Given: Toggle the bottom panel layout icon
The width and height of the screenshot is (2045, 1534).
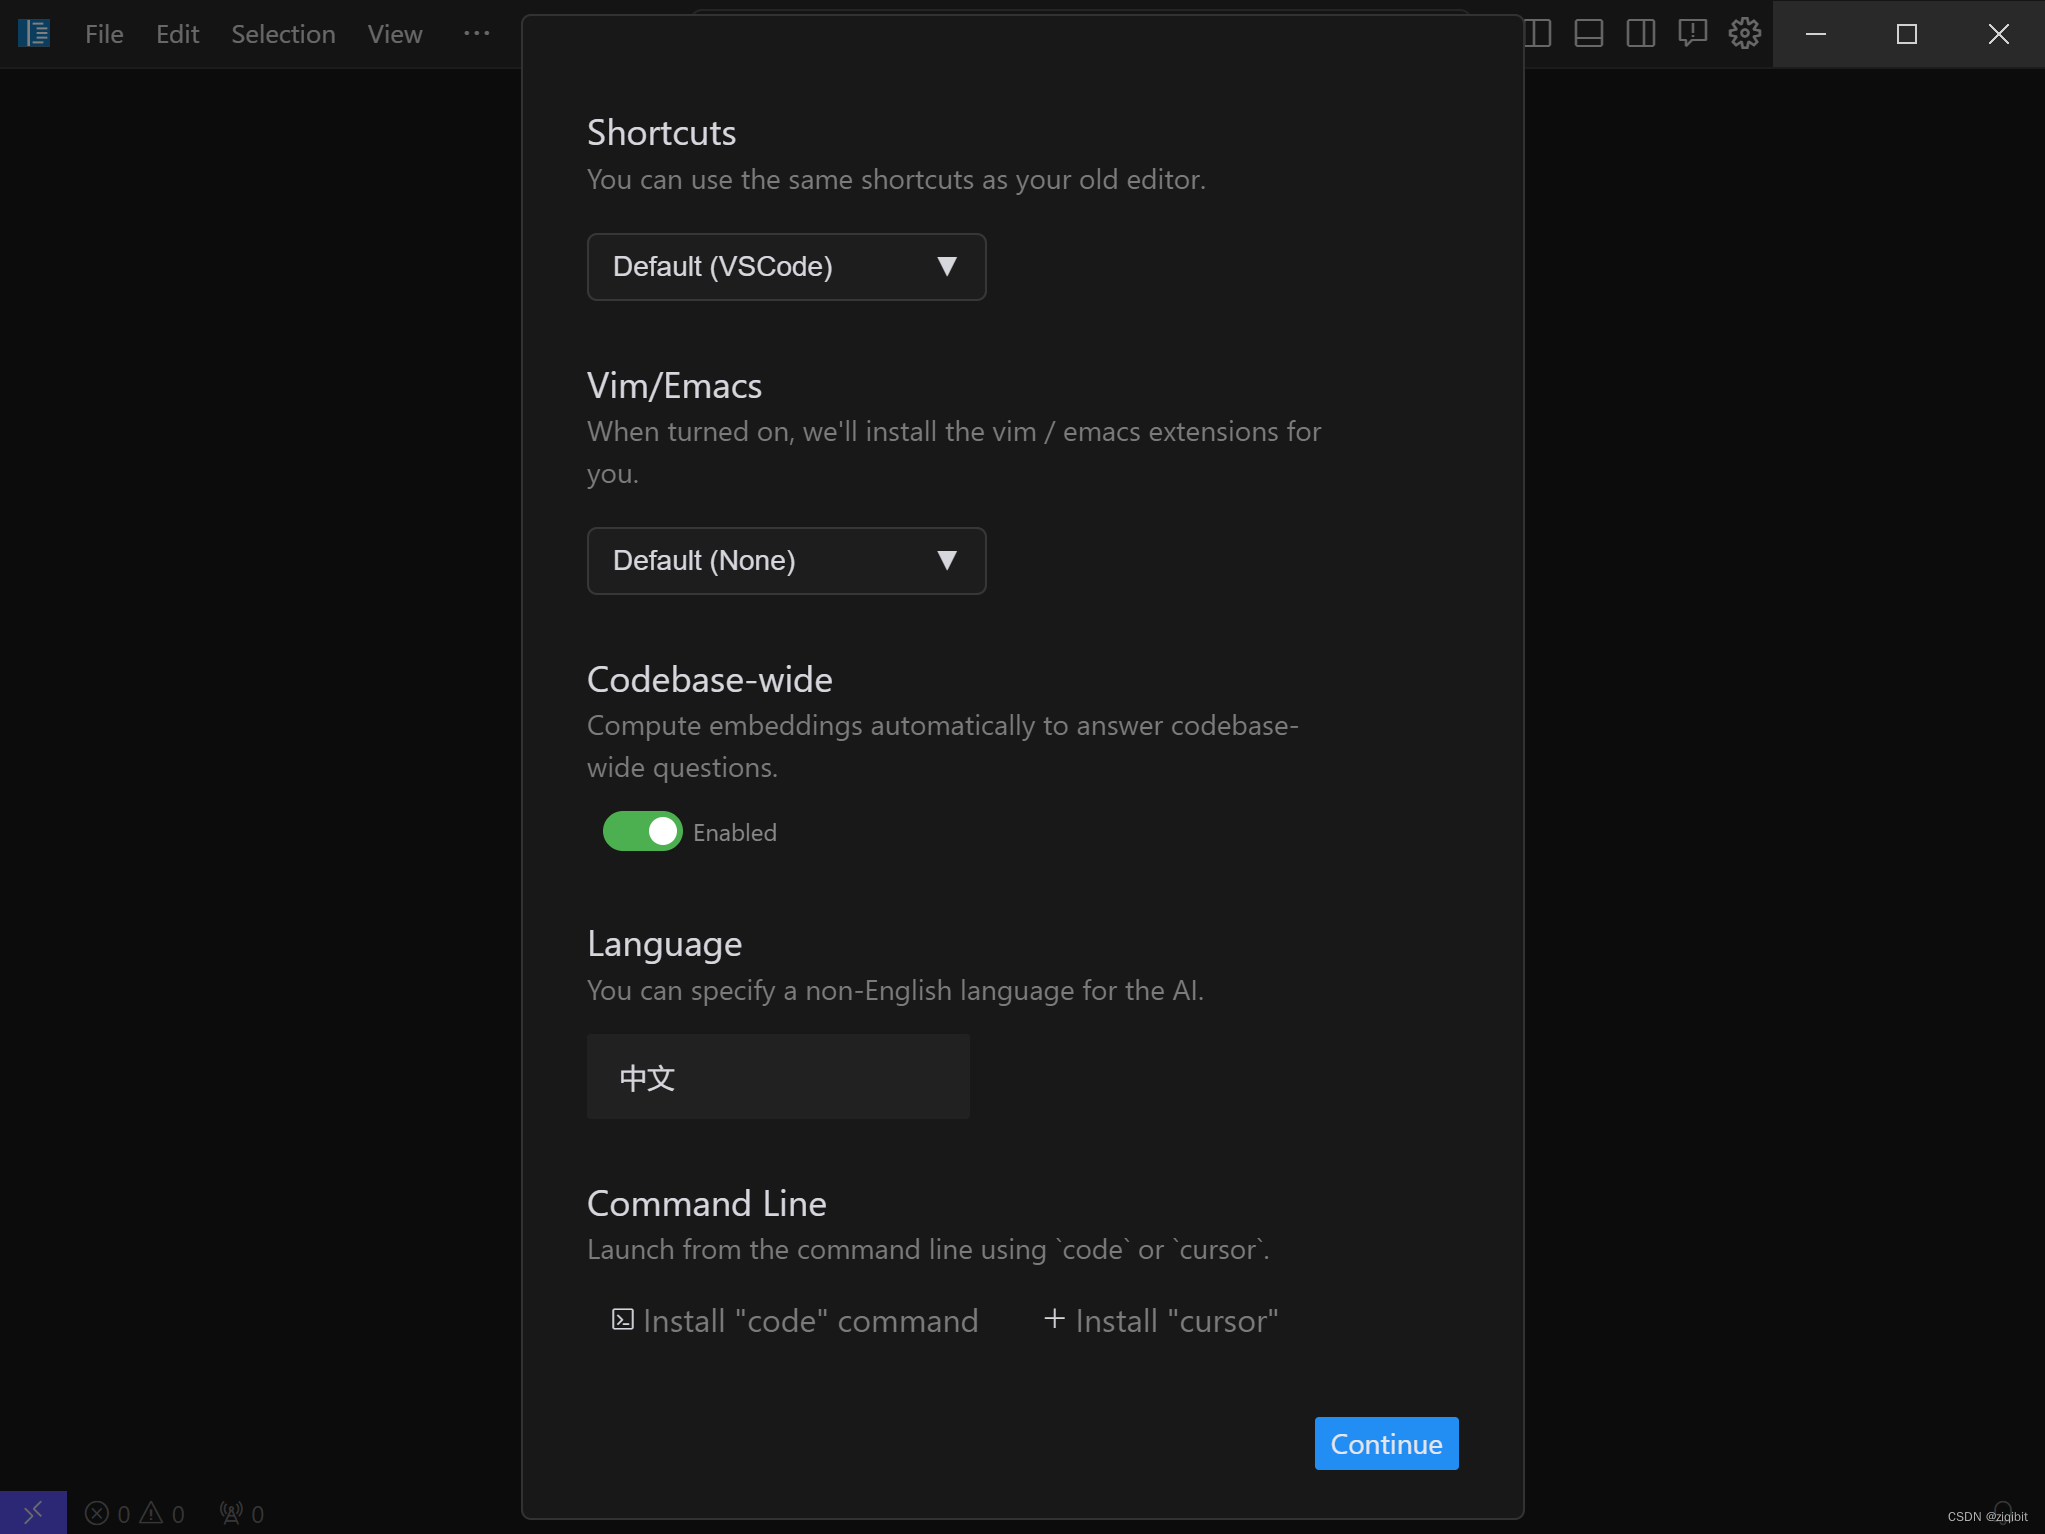Looking at the screenshot, I should point(1588,34).
